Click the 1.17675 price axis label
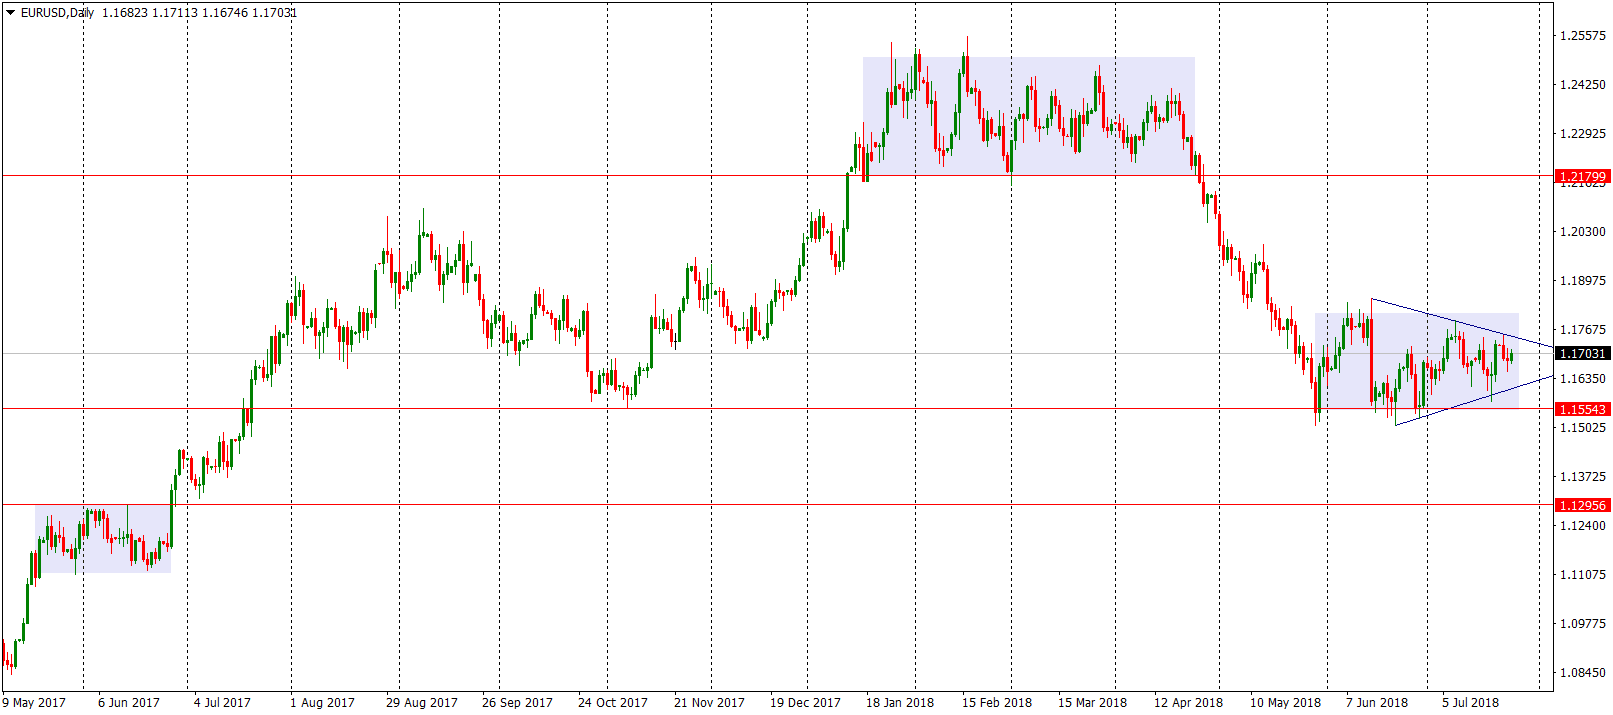Viewport: 1613px width, 715px height. tap(1583, 330)
